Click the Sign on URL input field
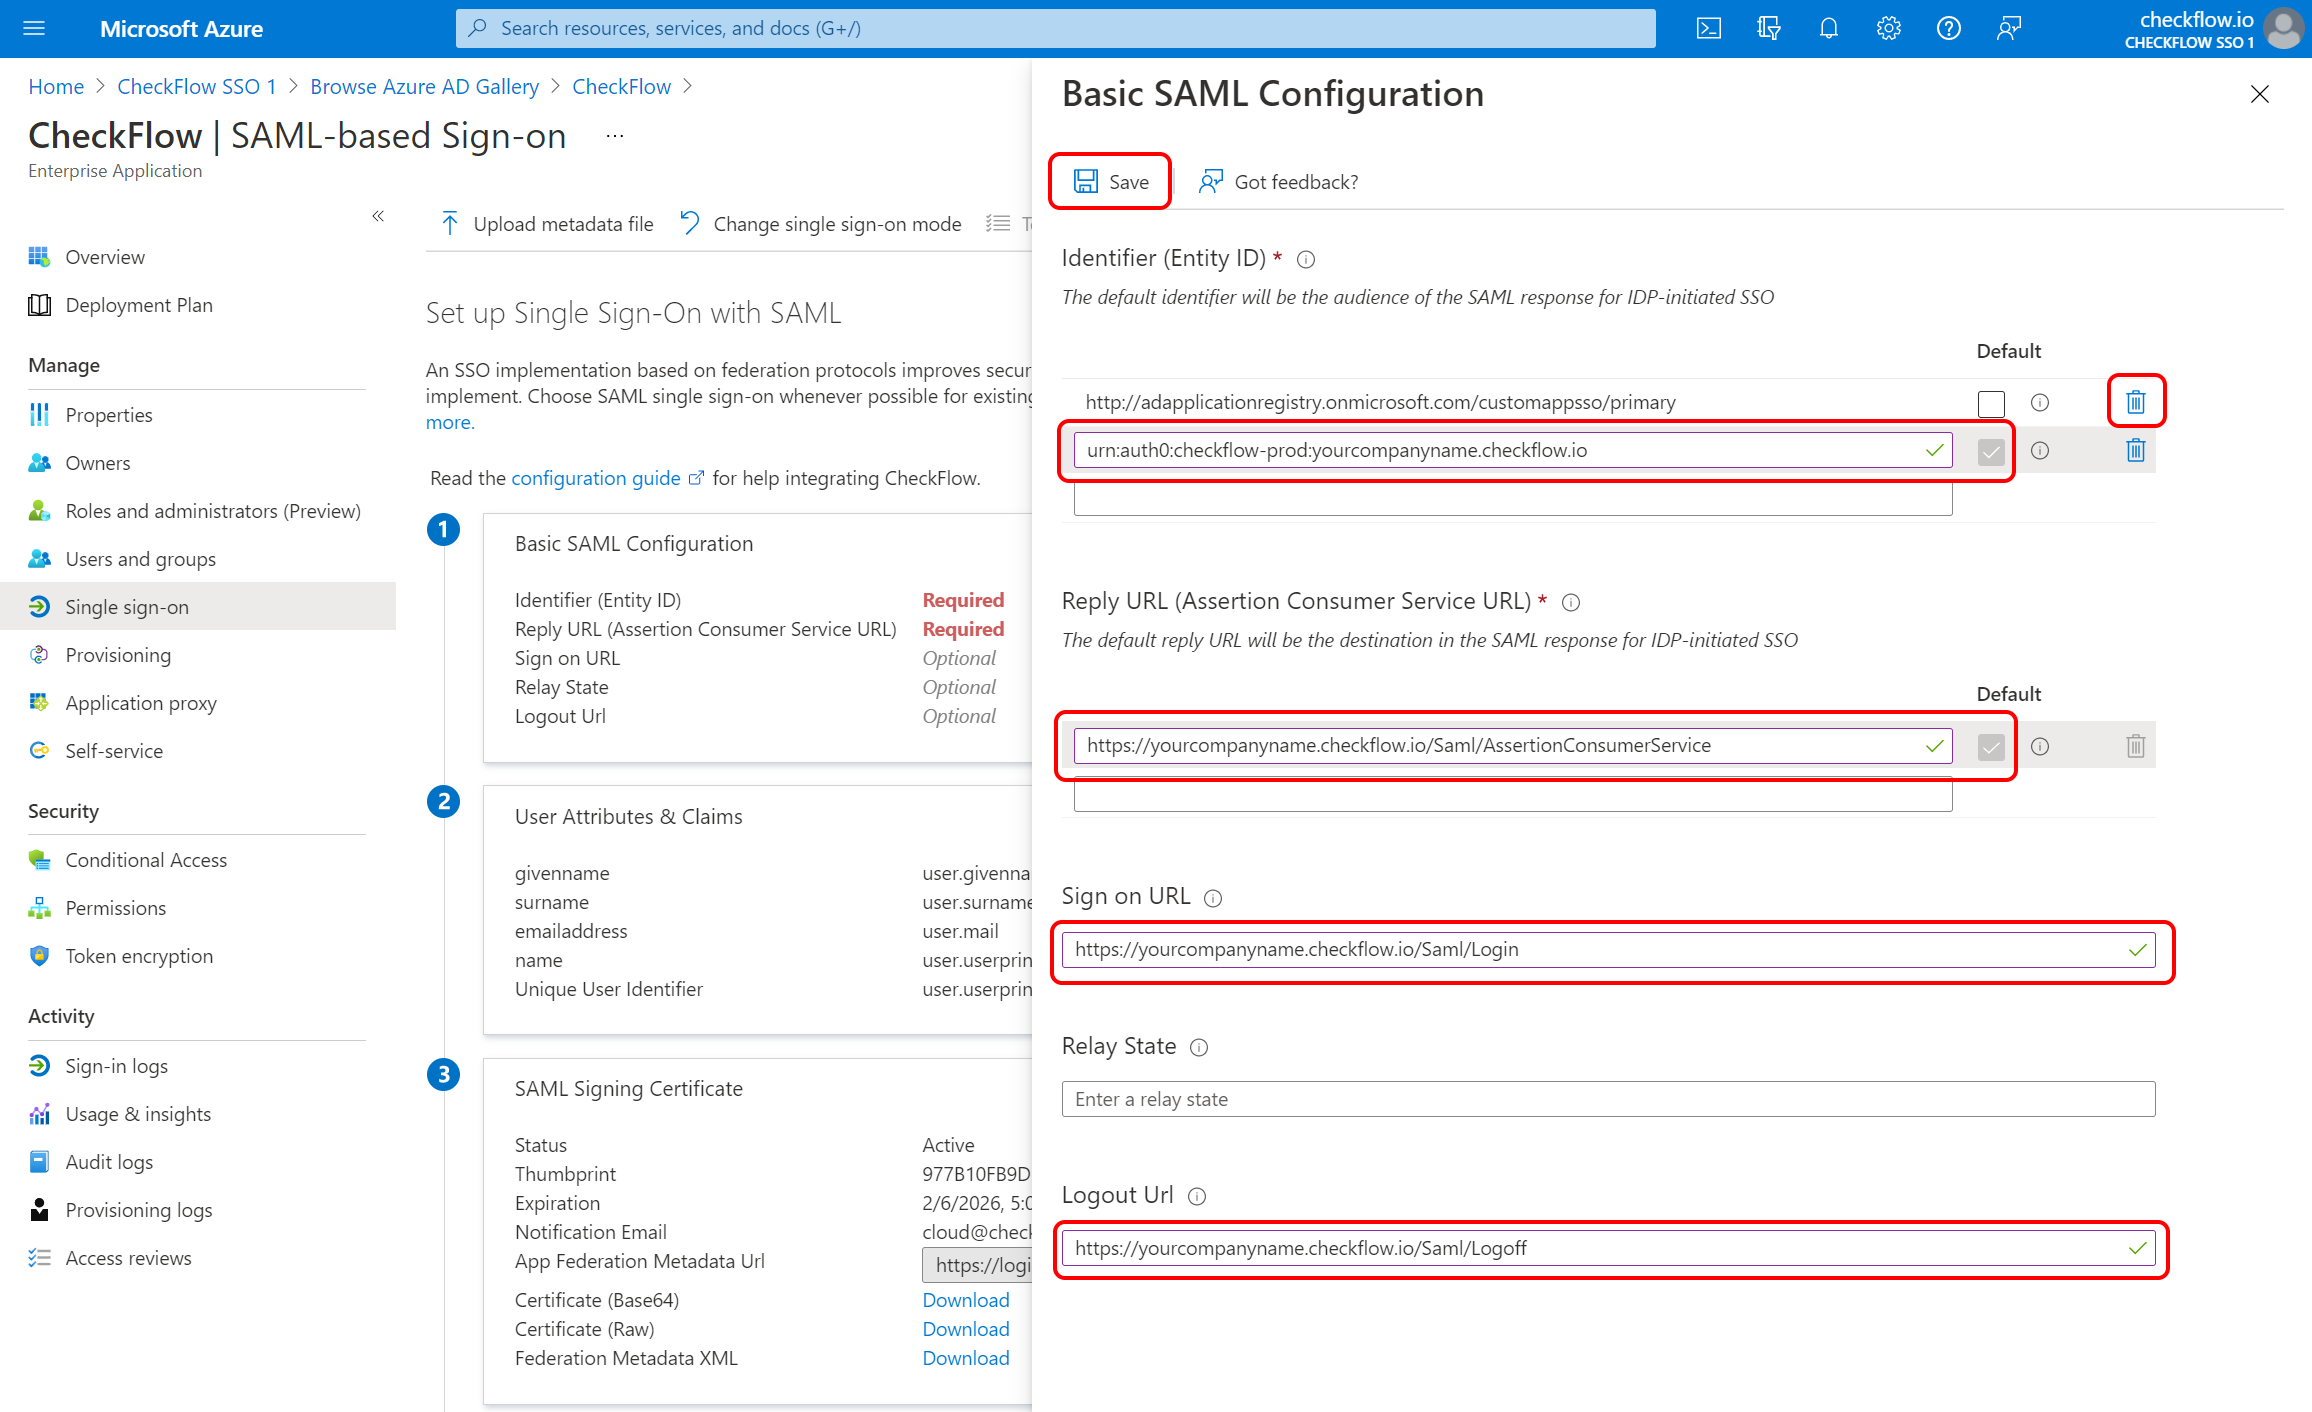The image size is (2312, 1412). pos(1608,949)
